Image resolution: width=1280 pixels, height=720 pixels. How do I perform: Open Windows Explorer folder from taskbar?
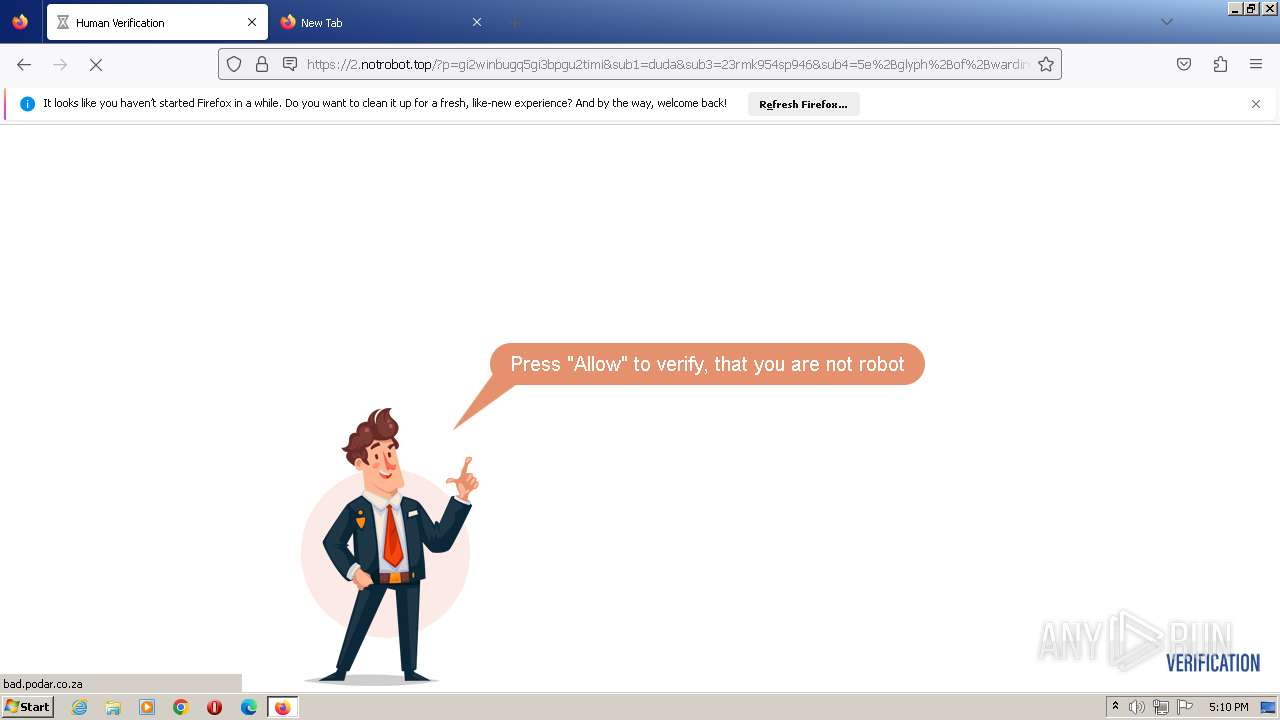(x=113, y=707)
